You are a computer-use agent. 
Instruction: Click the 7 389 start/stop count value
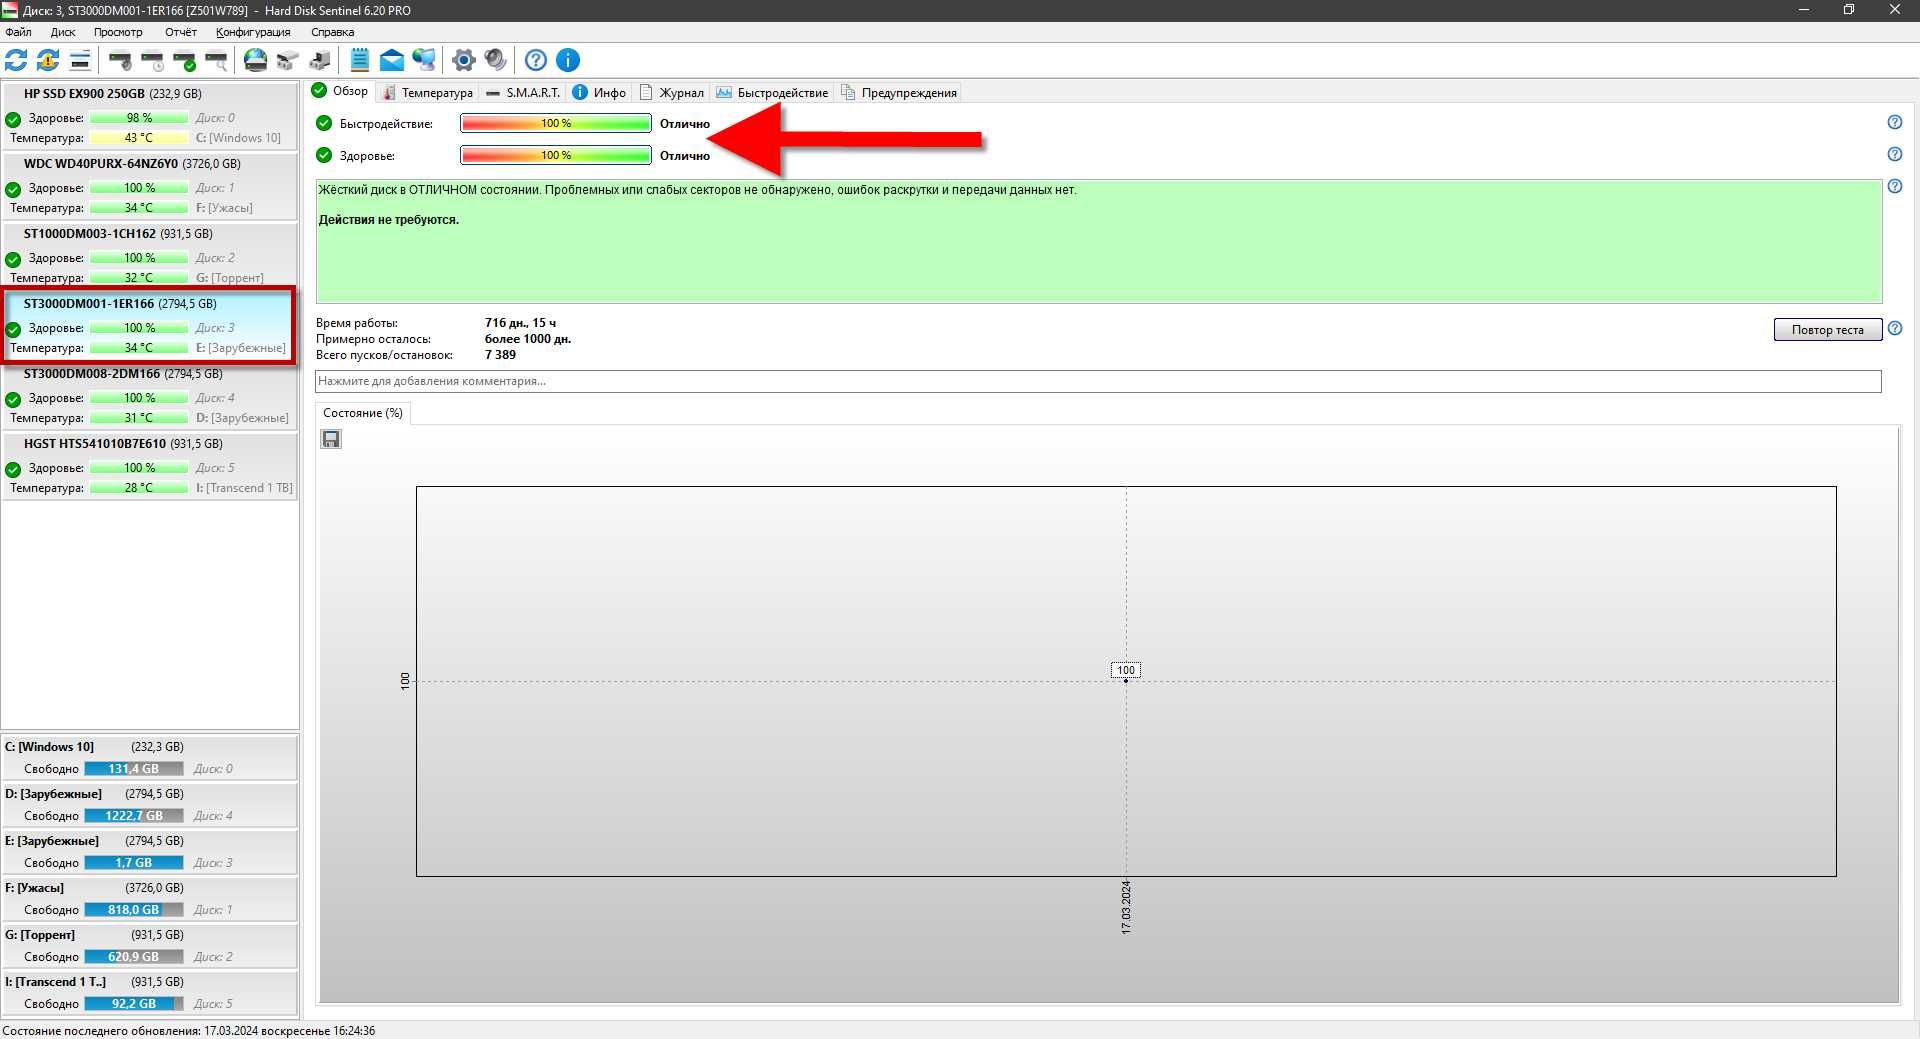pos(500,355)
